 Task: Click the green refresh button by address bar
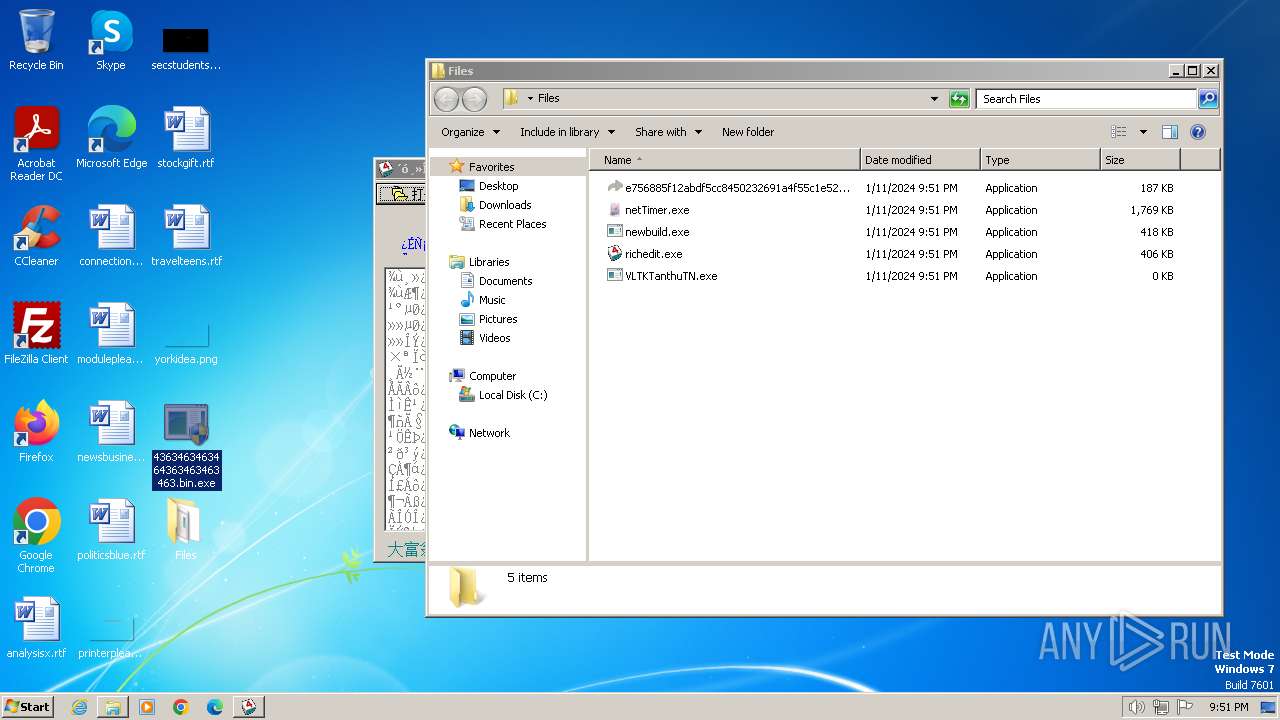[959, 98]
